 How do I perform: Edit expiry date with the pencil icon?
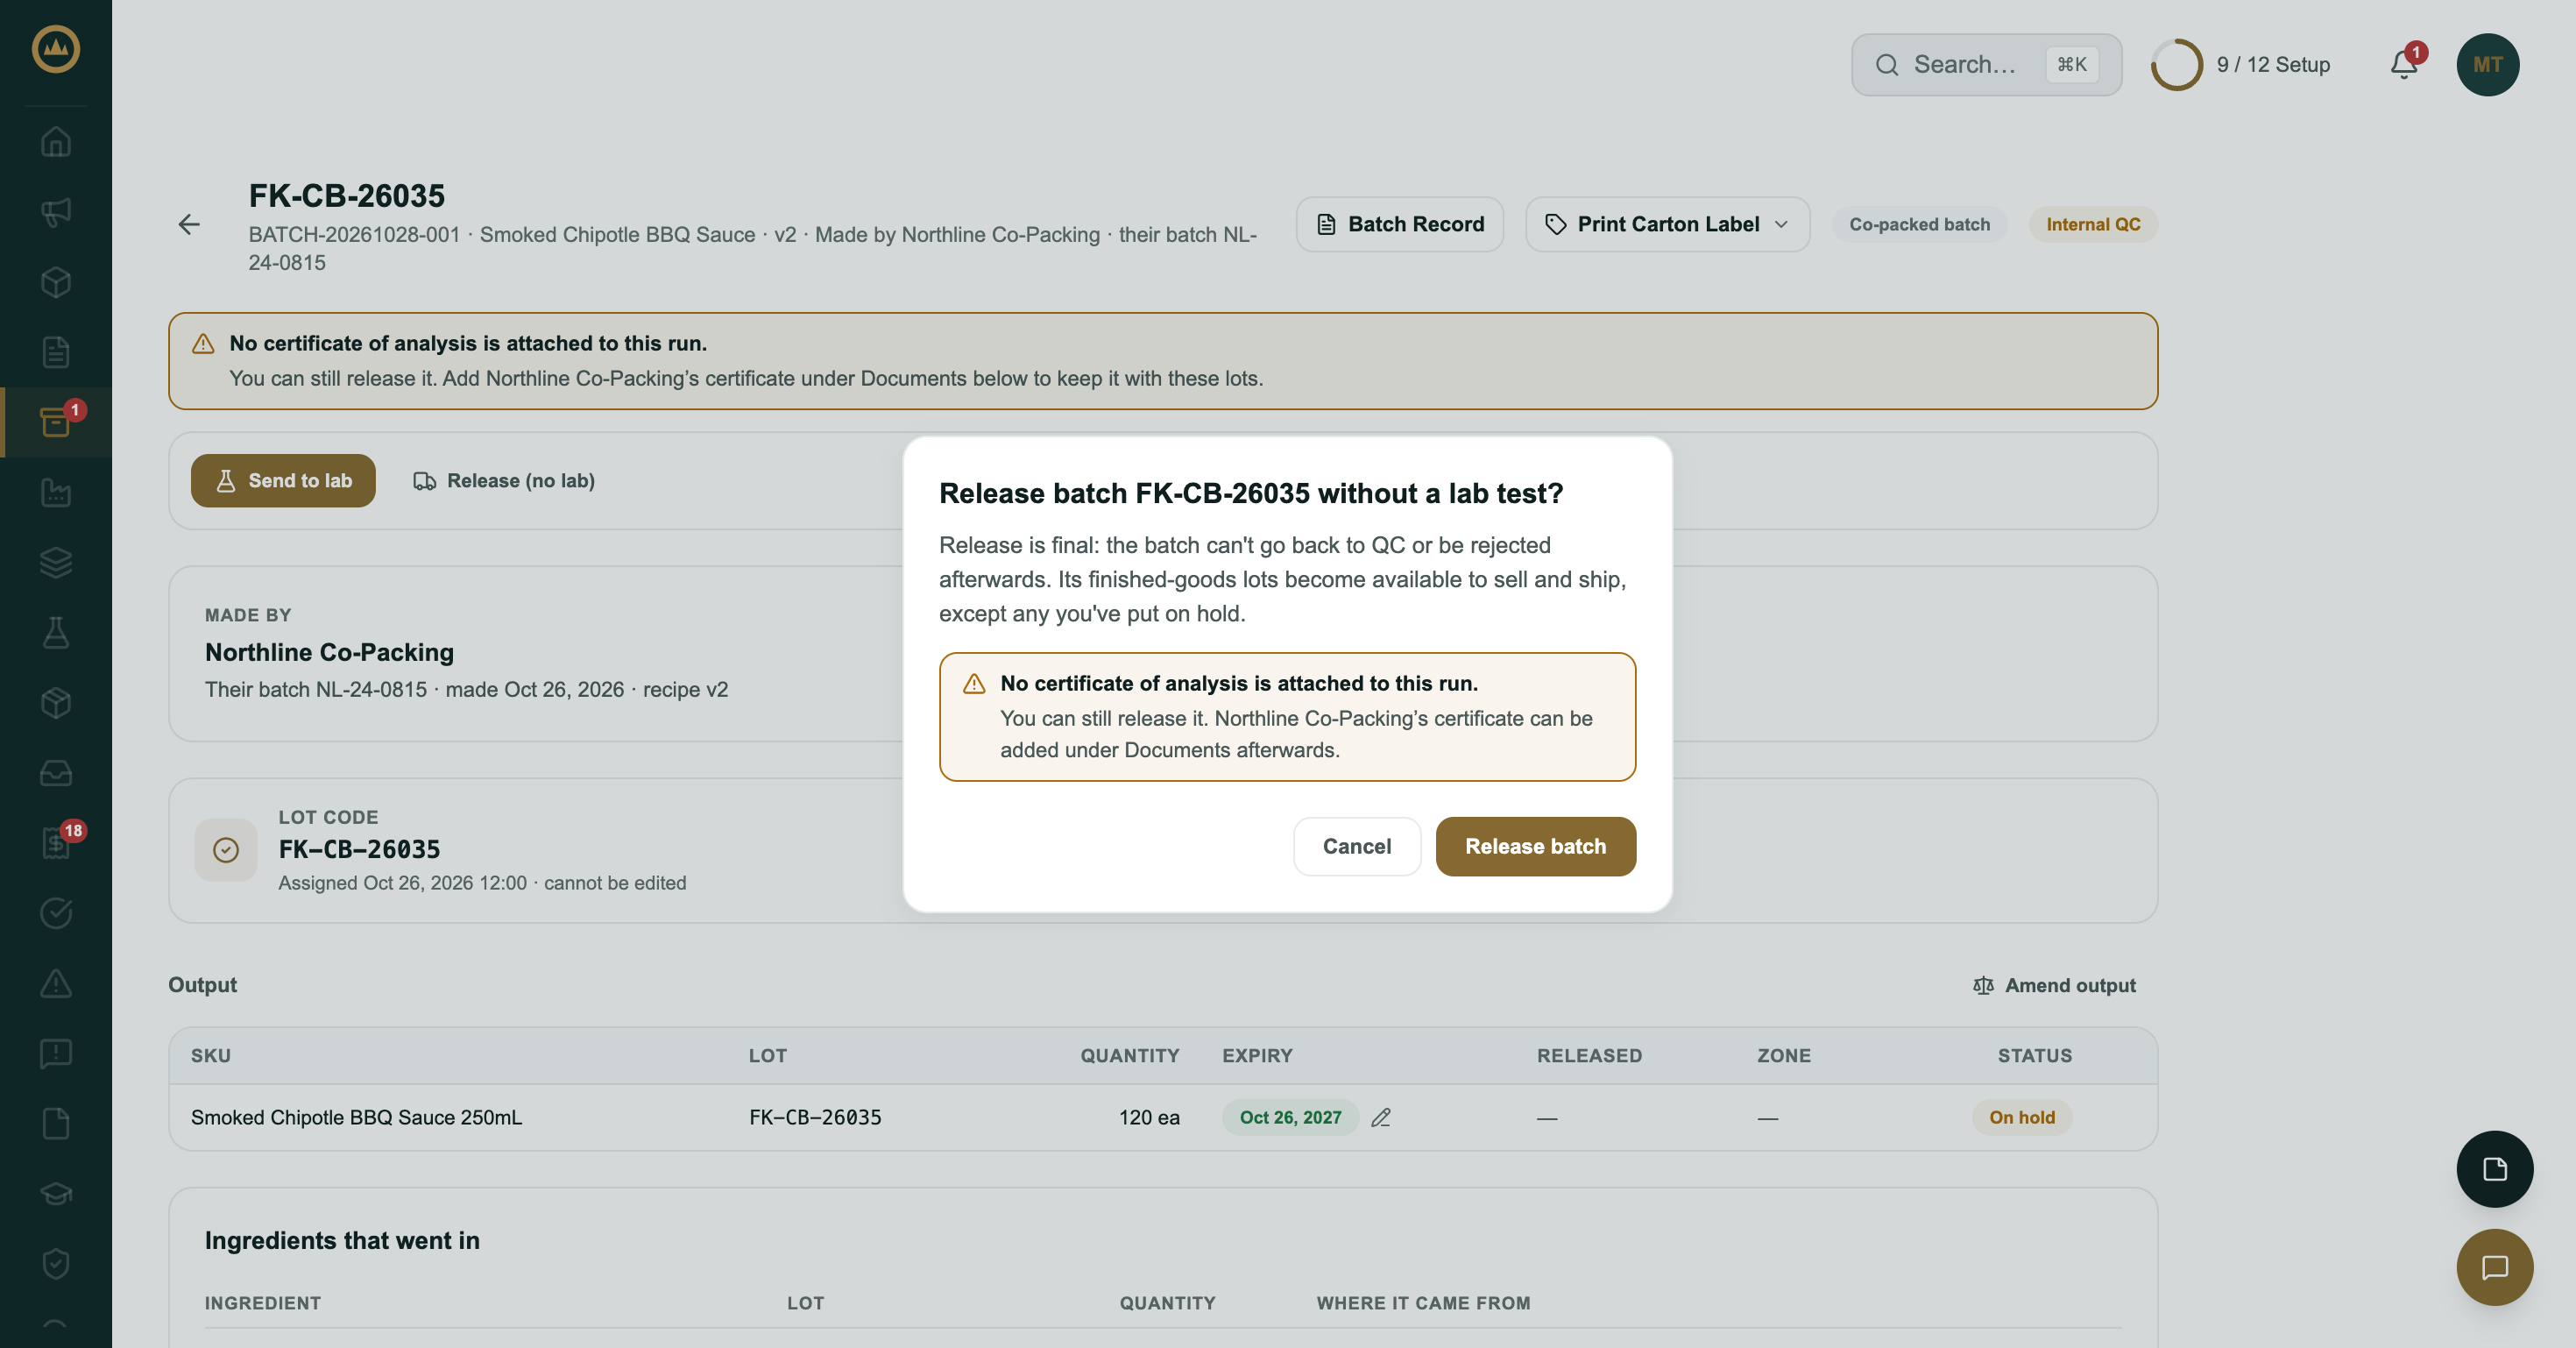click(x=1381, y=1117)
